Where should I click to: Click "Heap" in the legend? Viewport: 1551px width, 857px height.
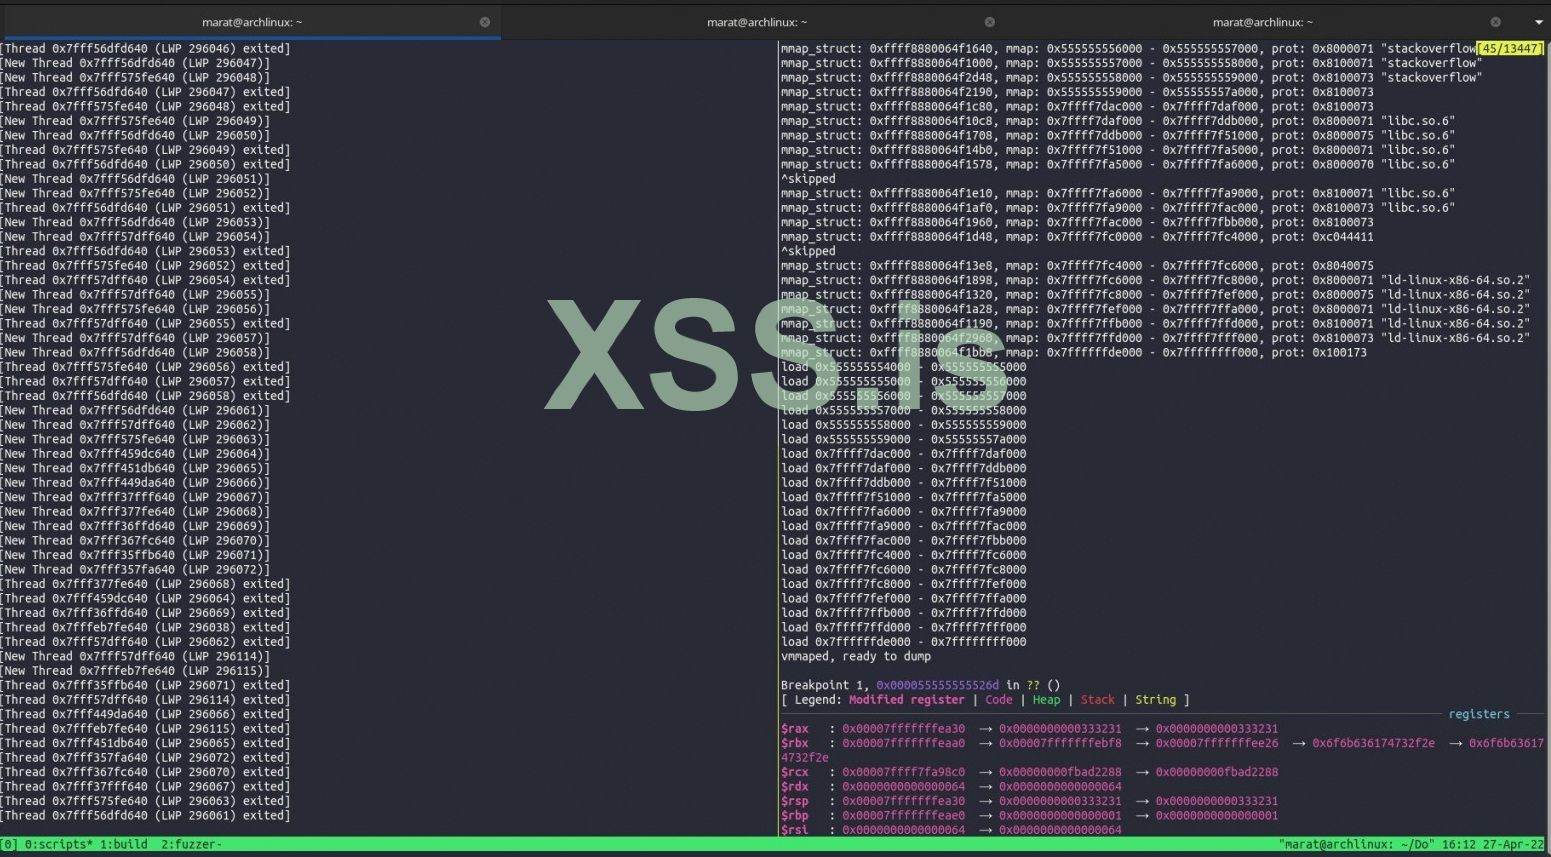pos(1047,700)
